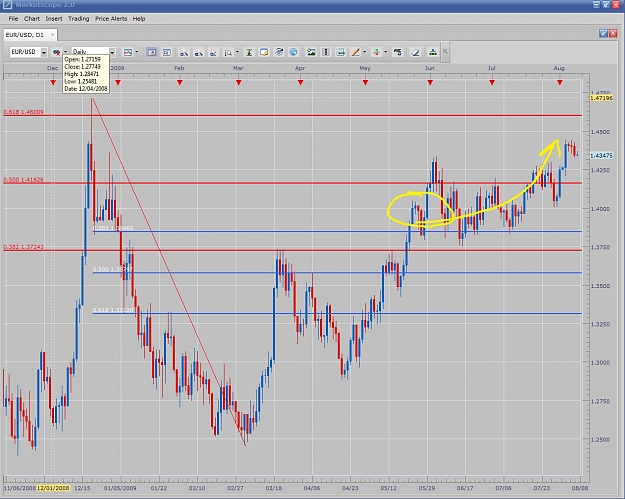Click the picture snapshot toolbar icon
The image size is (625, 499).
(311, 52)
